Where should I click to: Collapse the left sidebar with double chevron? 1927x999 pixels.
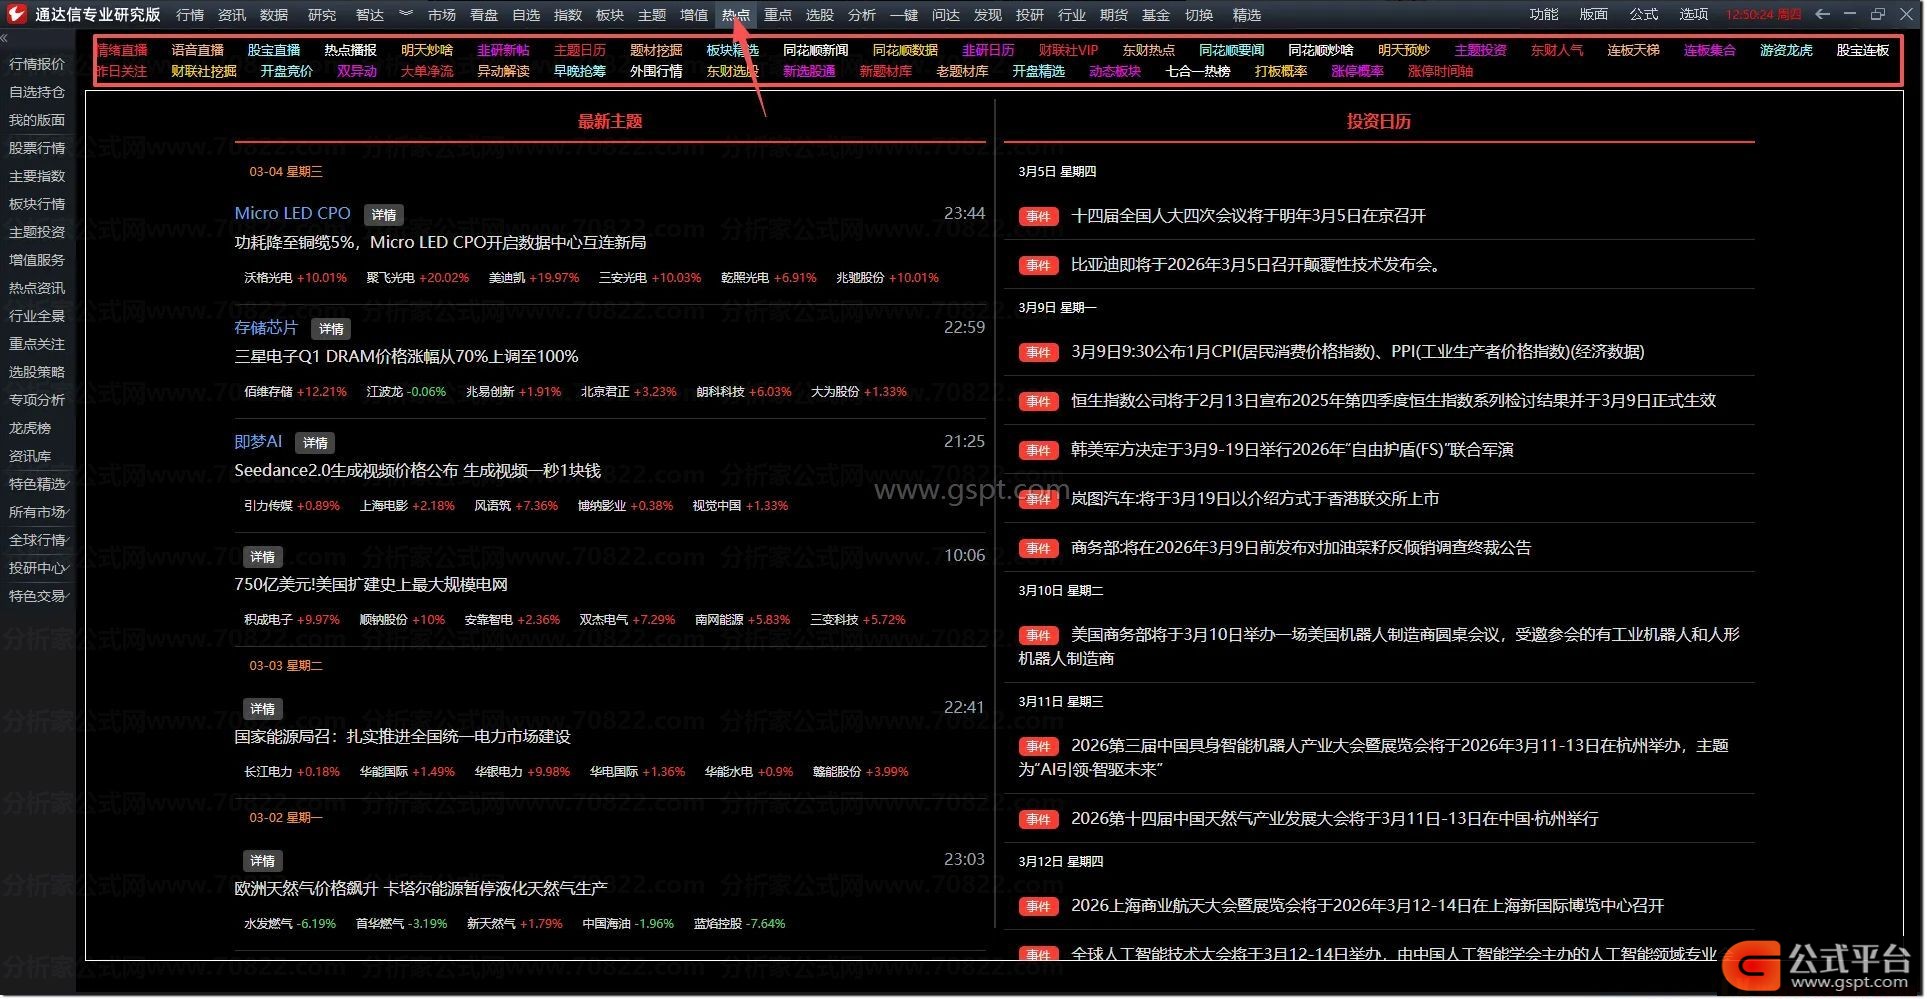pos(5,38)
